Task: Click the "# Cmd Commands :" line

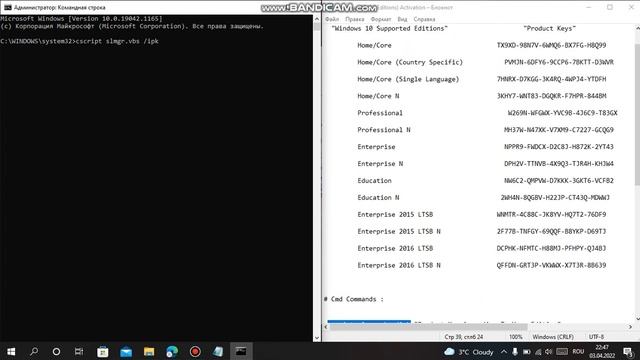Action: coord(353,299)
